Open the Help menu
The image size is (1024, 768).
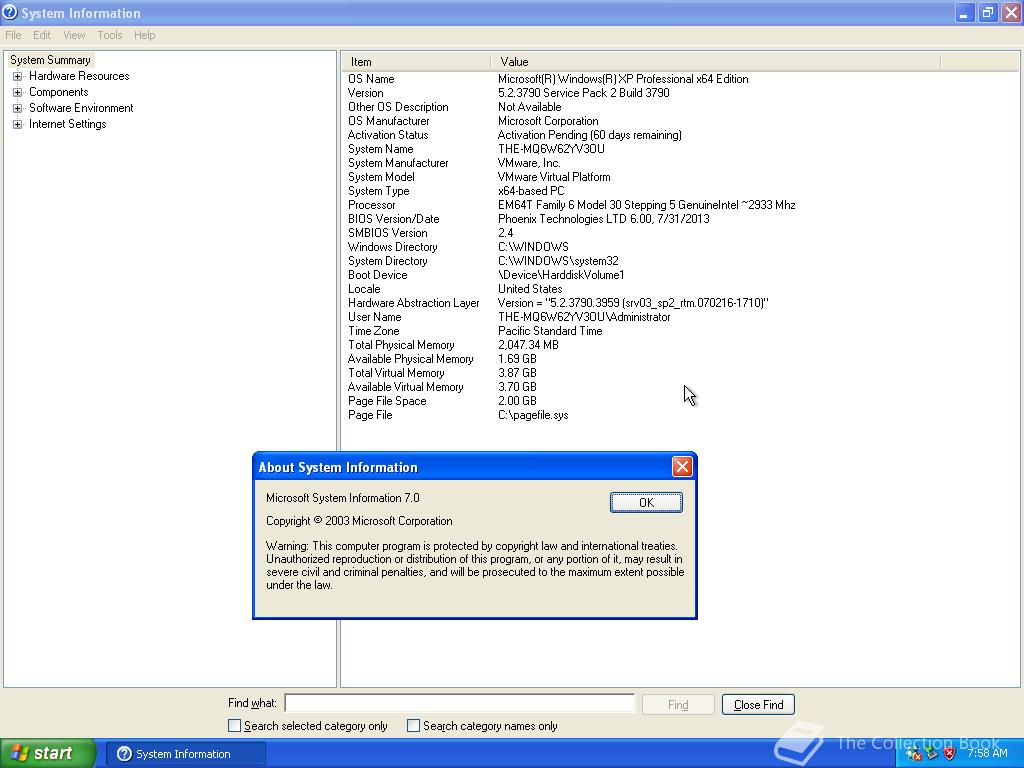point(144,35)
